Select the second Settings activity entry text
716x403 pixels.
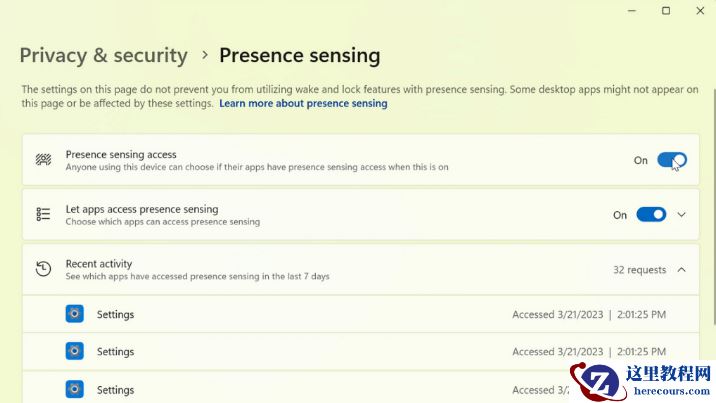(115, 351)
